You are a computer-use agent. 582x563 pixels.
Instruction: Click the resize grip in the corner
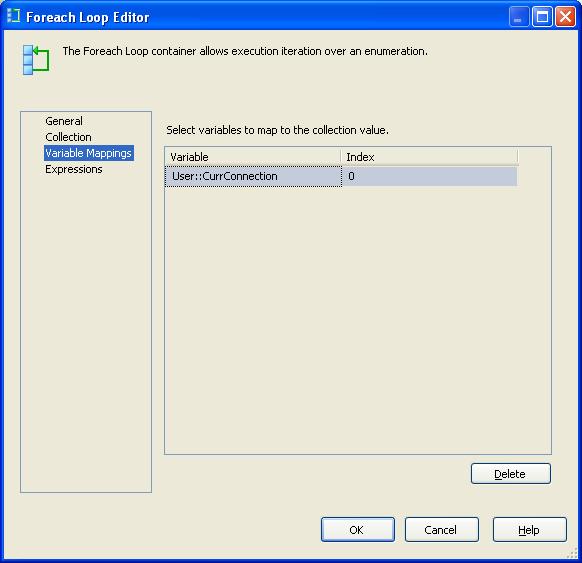(572, 553)
